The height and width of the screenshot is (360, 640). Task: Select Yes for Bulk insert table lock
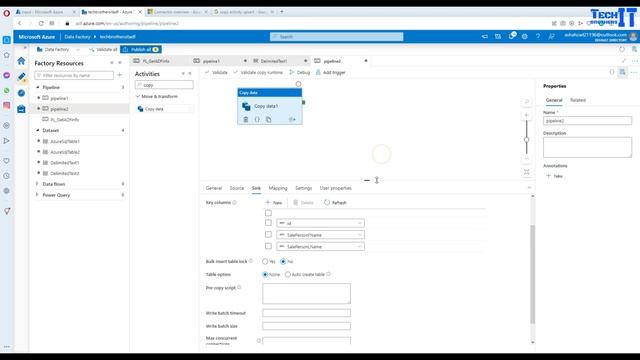(x=265, y=261)
